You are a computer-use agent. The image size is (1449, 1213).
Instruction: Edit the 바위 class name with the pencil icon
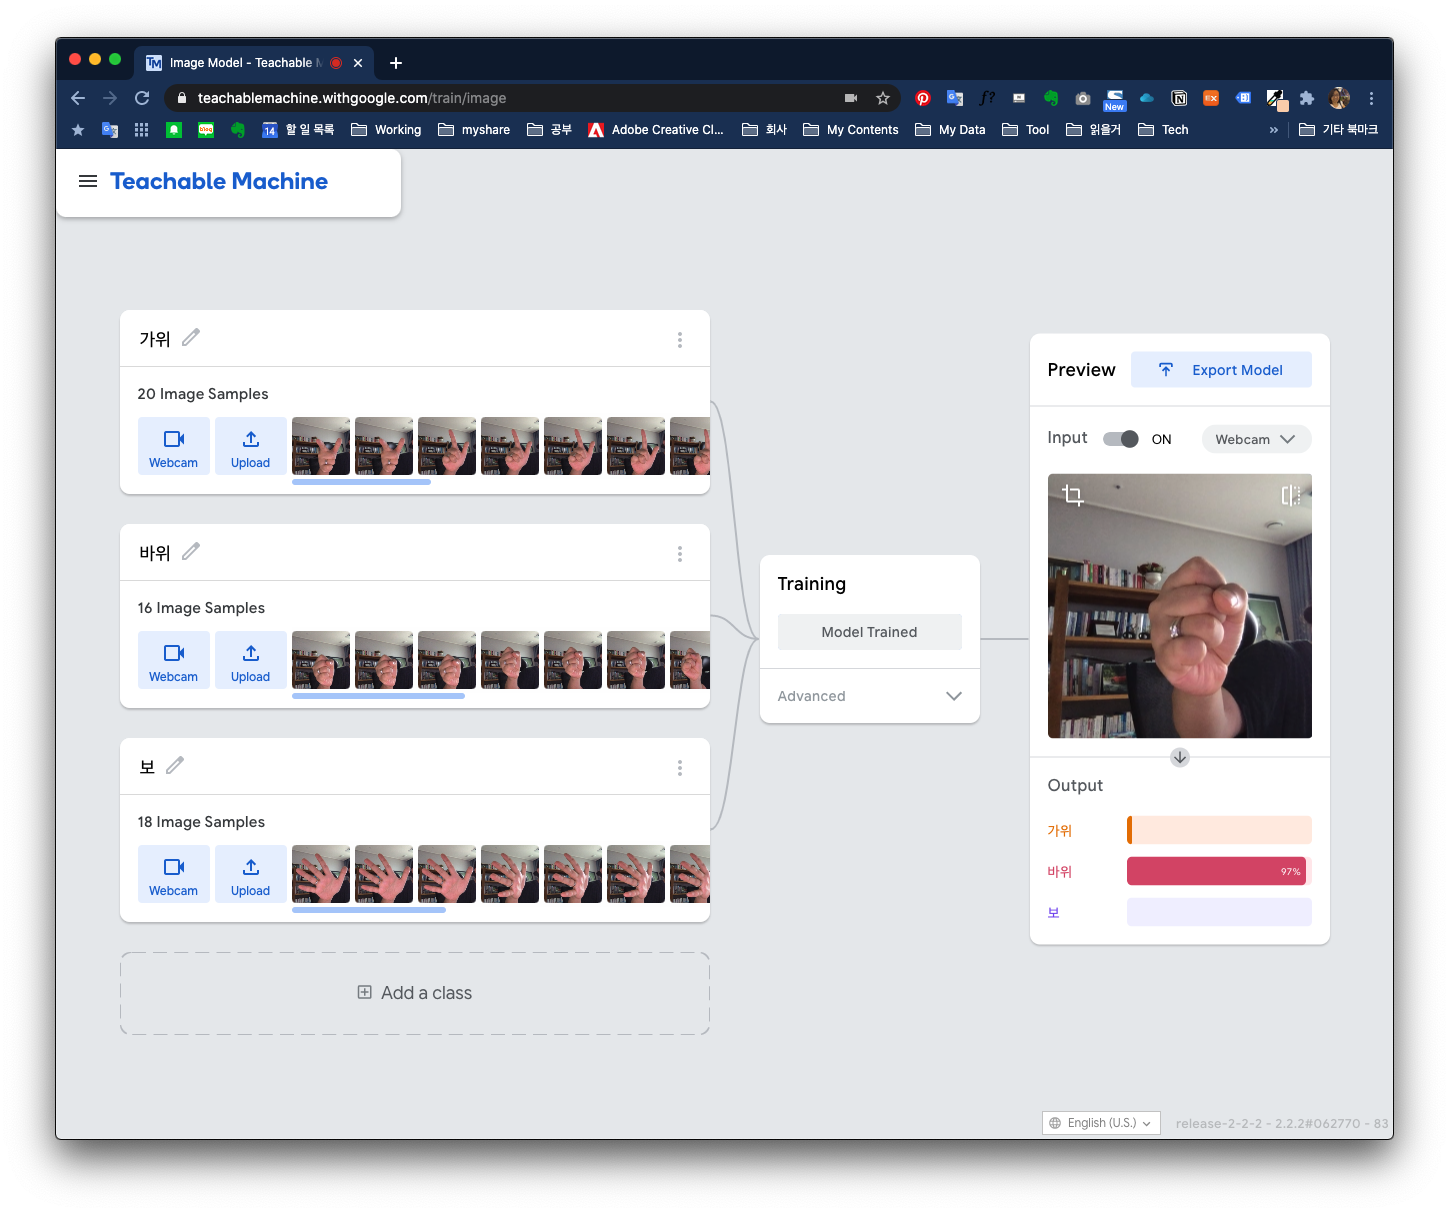(x=191, y=552)
